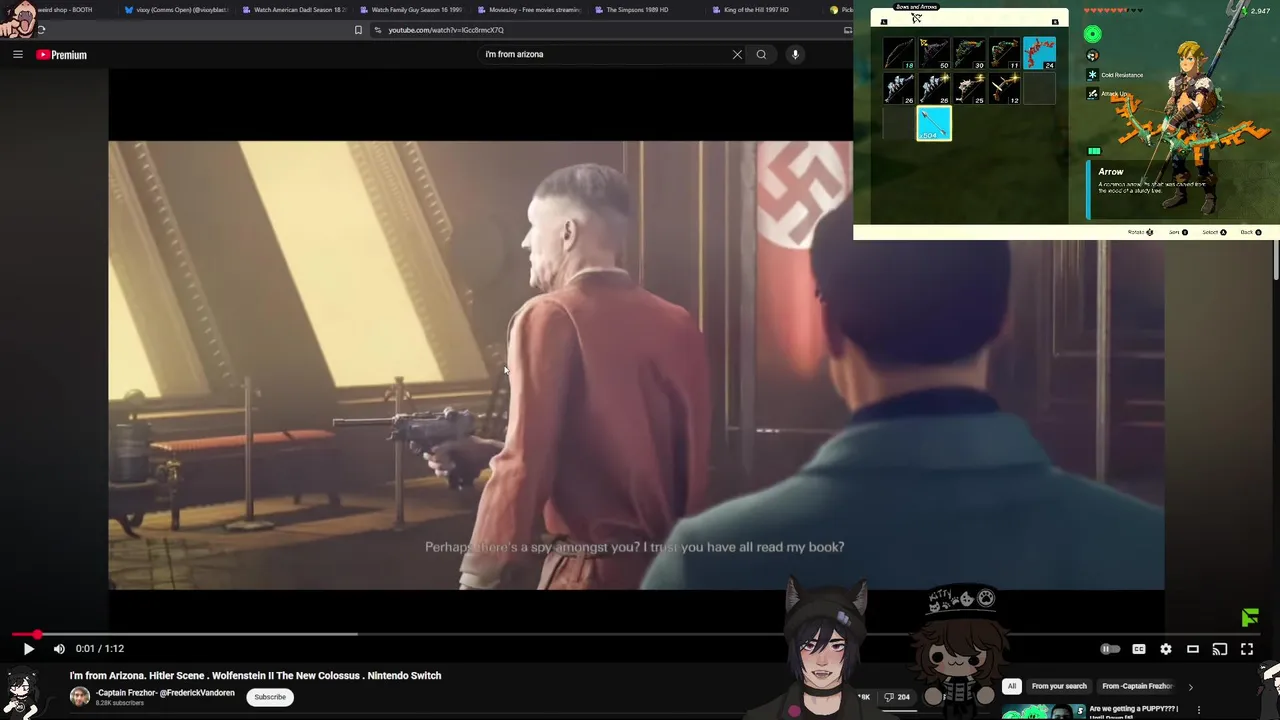Select the All filter chip
This screenshot has height=720, width=1280.
coord(1012,686)
